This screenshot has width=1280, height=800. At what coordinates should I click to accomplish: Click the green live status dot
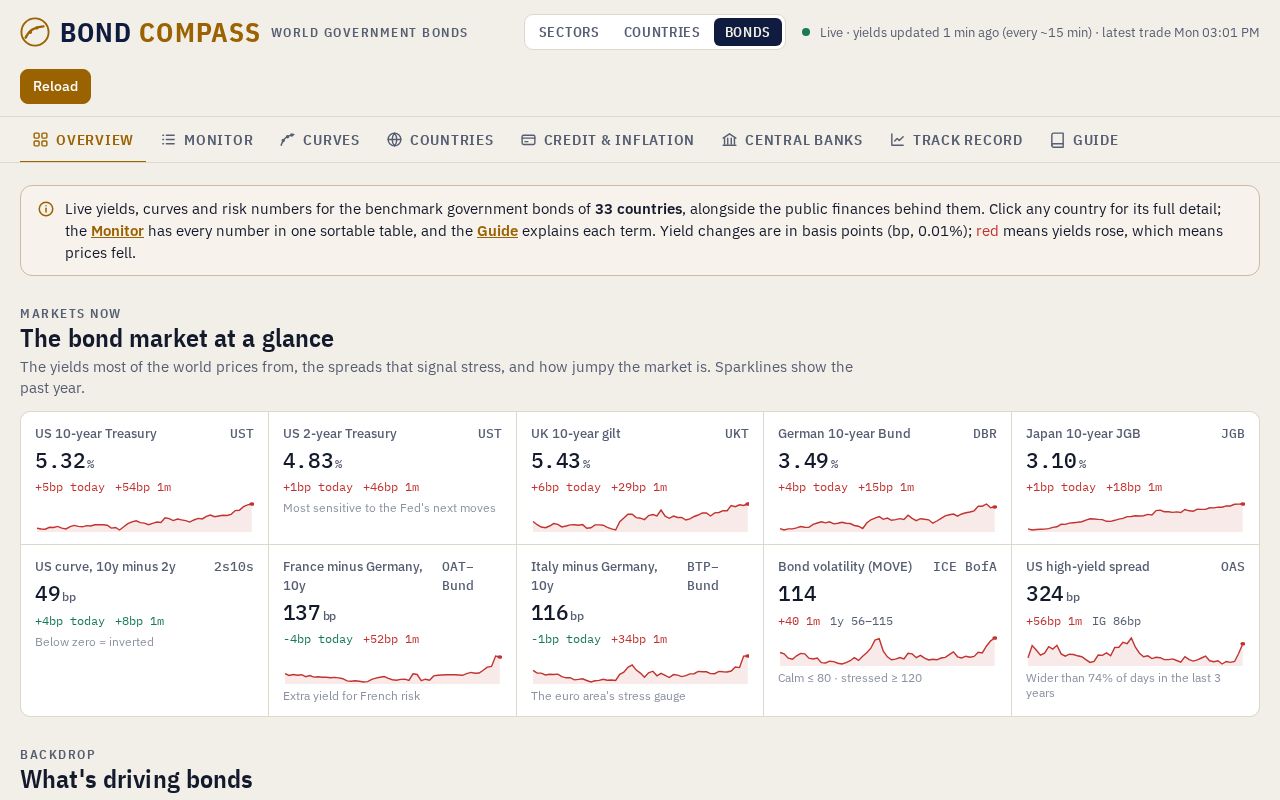click(806, 32)
